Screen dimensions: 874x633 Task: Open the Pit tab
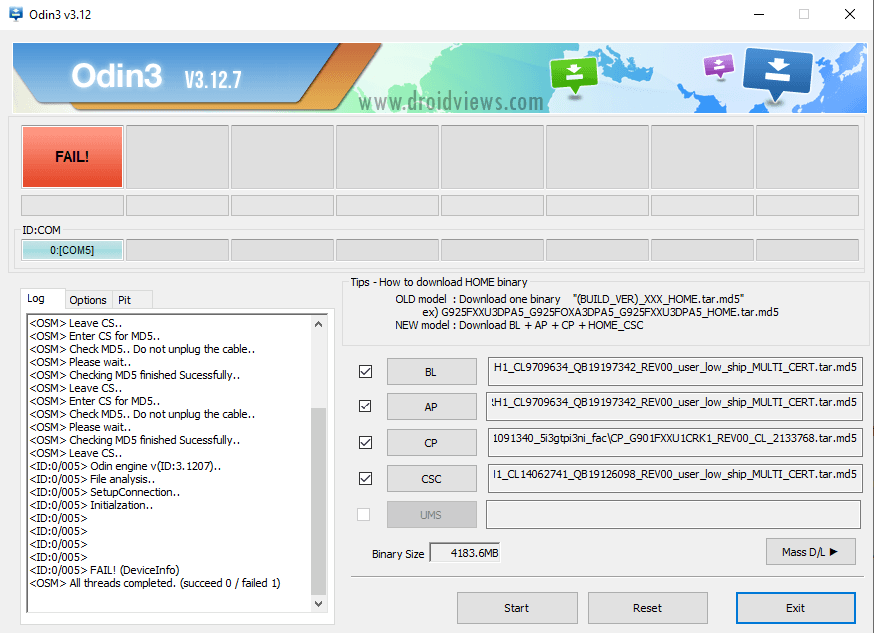(x=132, y=300)
